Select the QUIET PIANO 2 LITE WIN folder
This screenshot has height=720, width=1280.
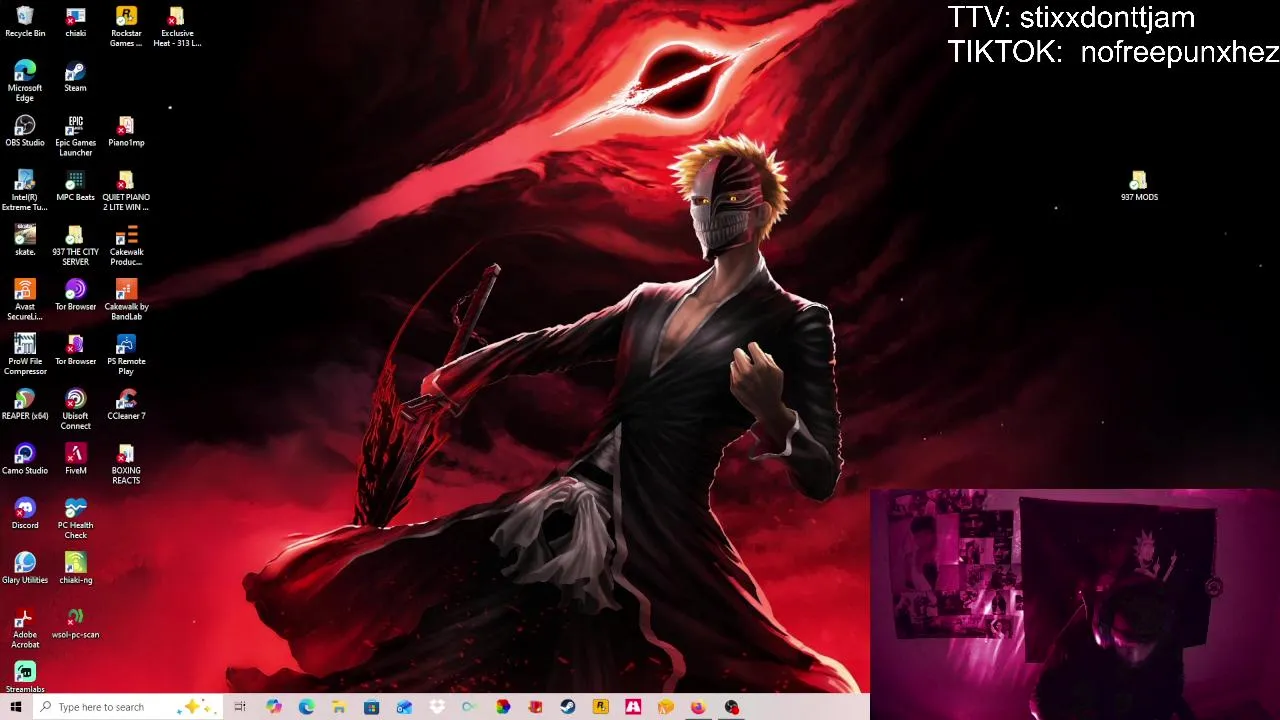(126, 191)
